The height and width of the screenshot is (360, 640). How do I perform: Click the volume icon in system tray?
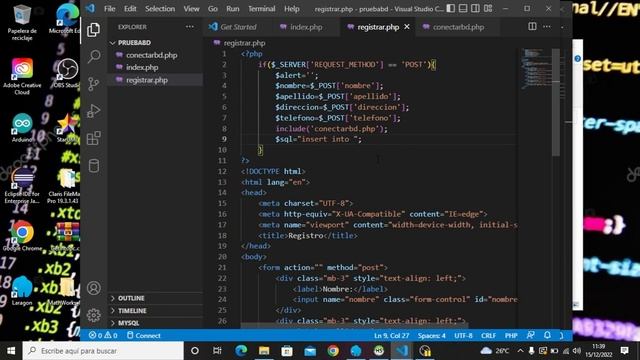[577, 351]
